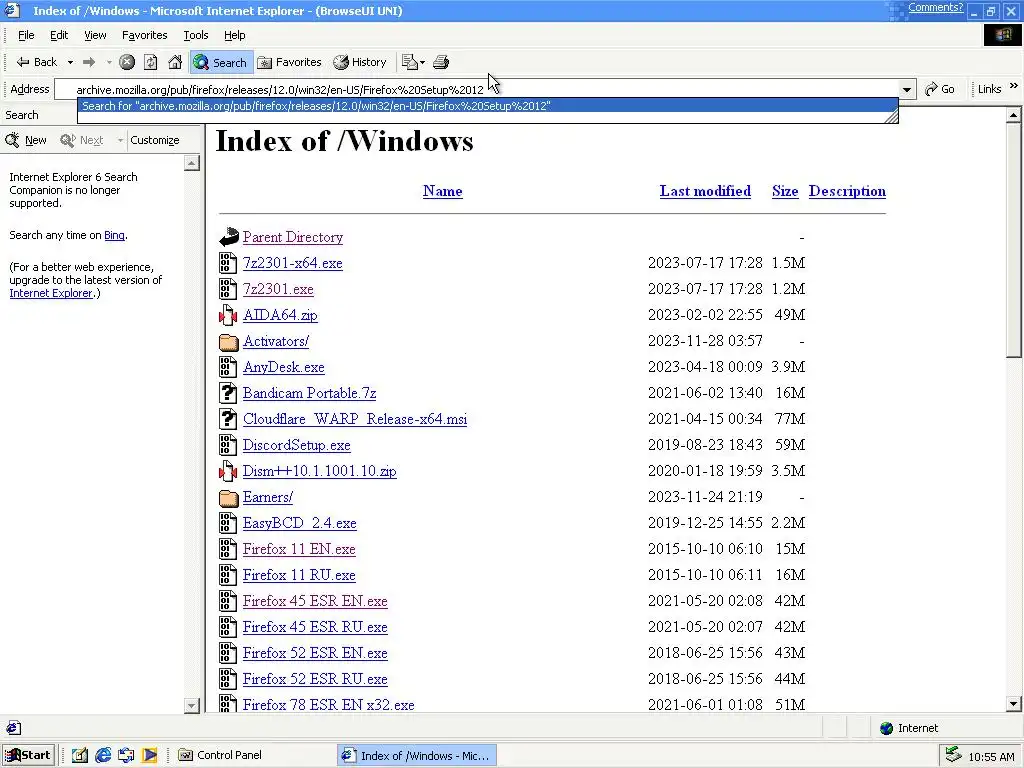The image size is (1024, 768).
Task: Click Next in Search panel
Action: click(x=82, y=140)
